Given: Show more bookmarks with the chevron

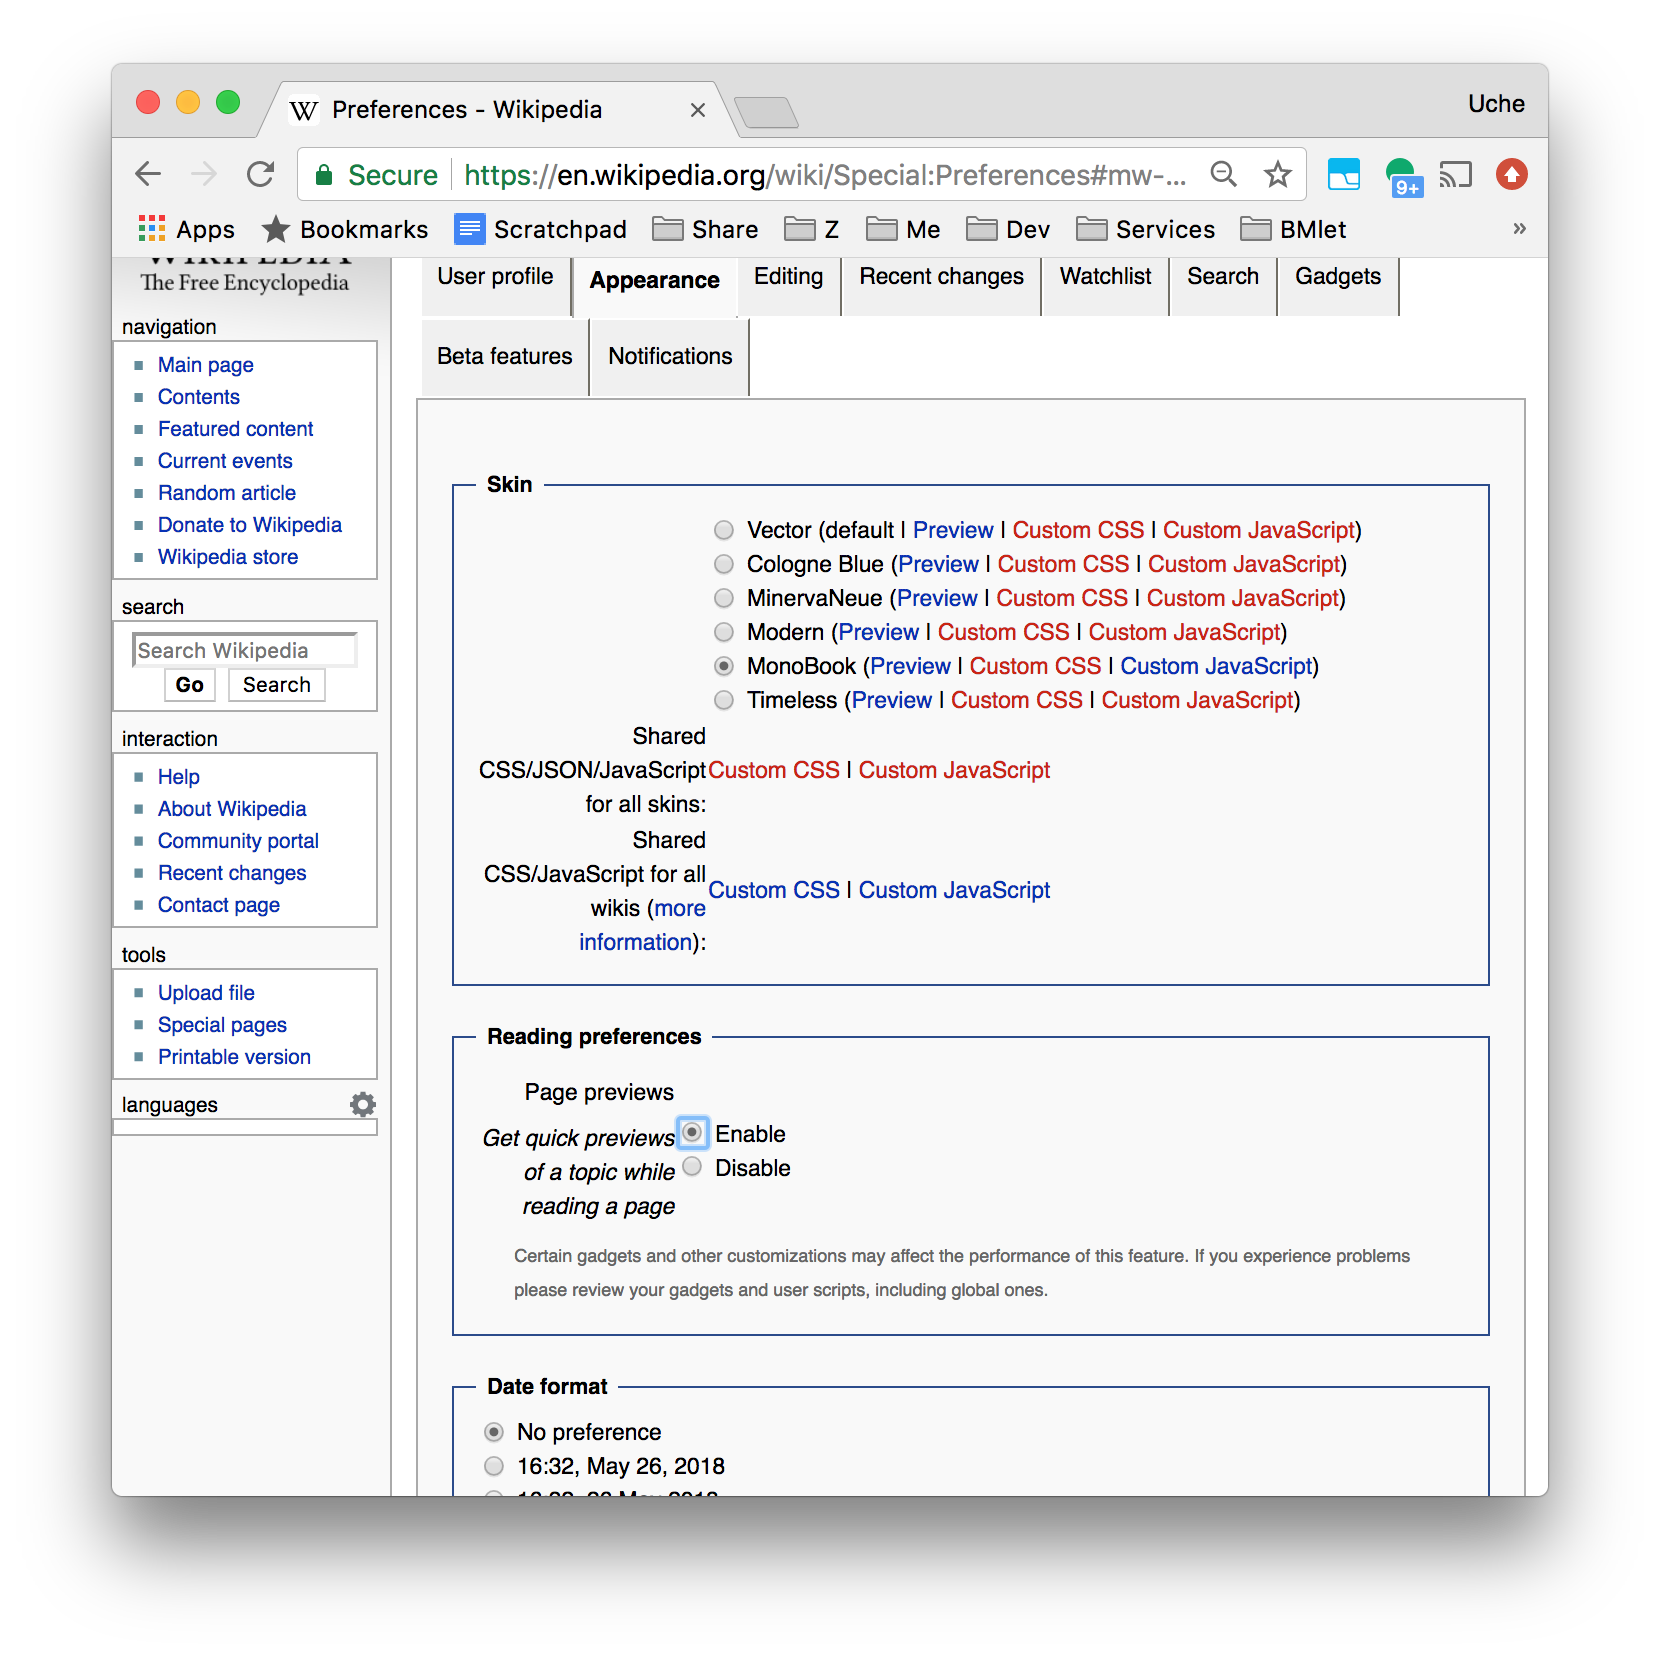Looking at the screenshot, I should point(1519,229).
